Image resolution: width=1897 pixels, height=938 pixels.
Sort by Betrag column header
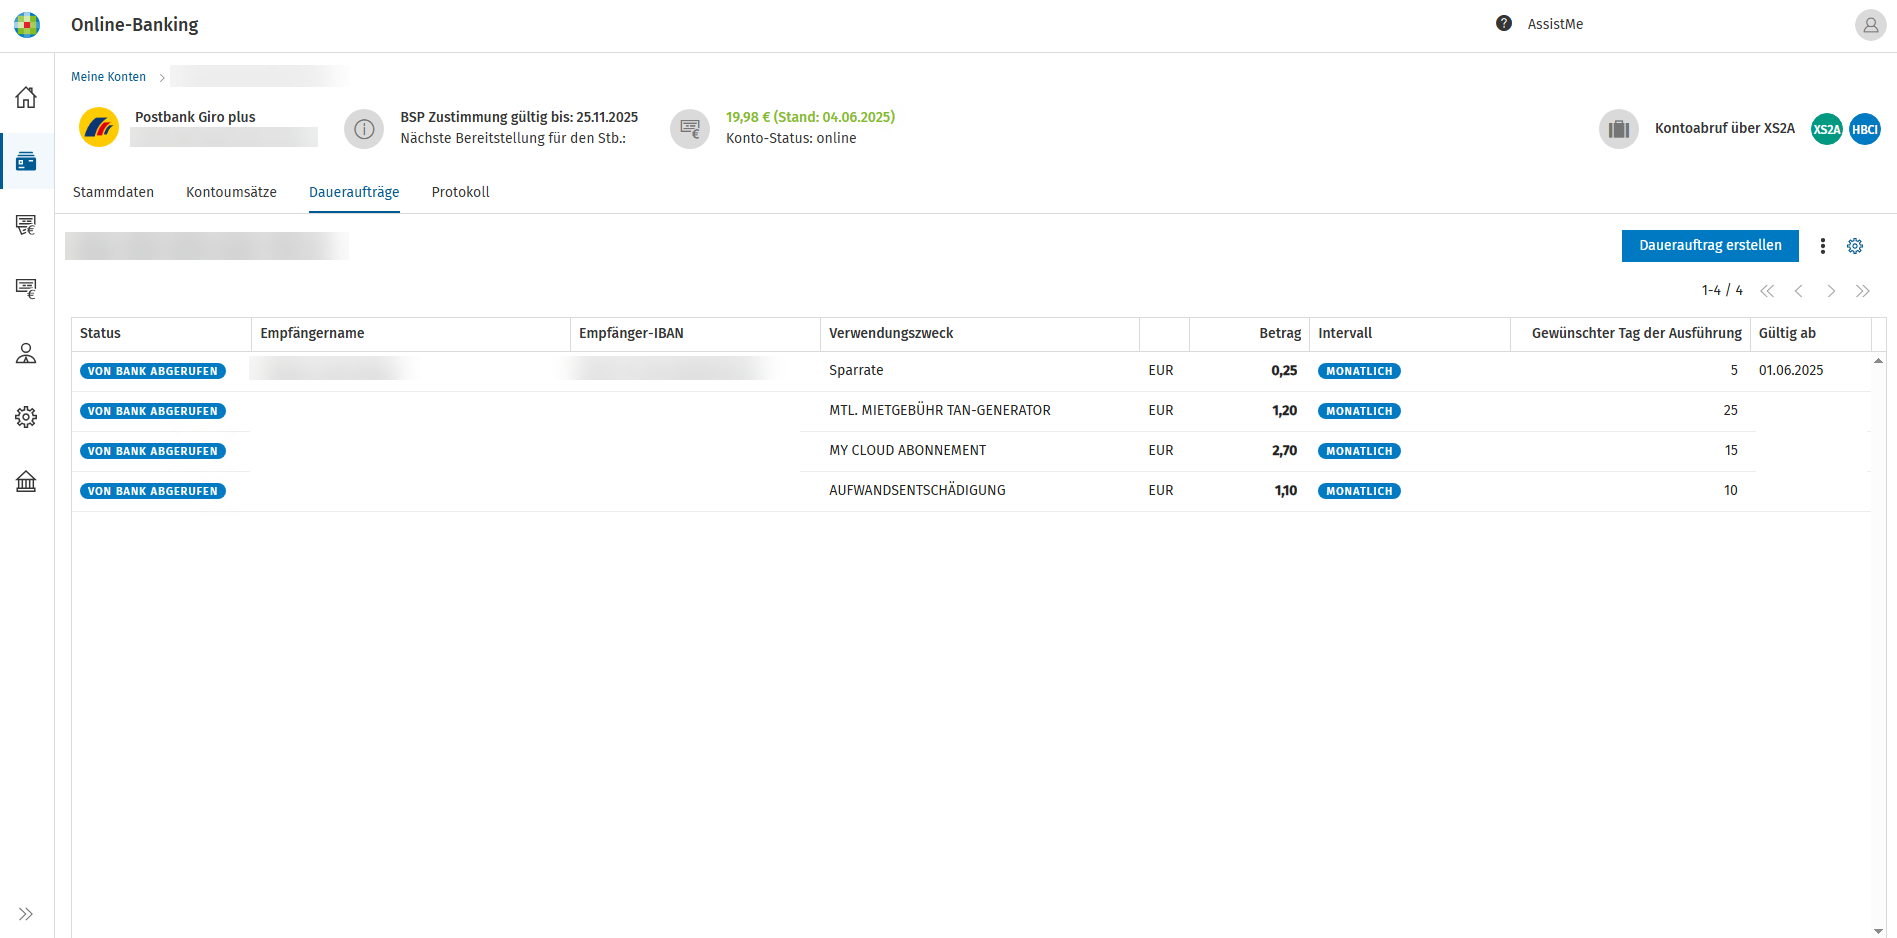tap(1249, 334)
